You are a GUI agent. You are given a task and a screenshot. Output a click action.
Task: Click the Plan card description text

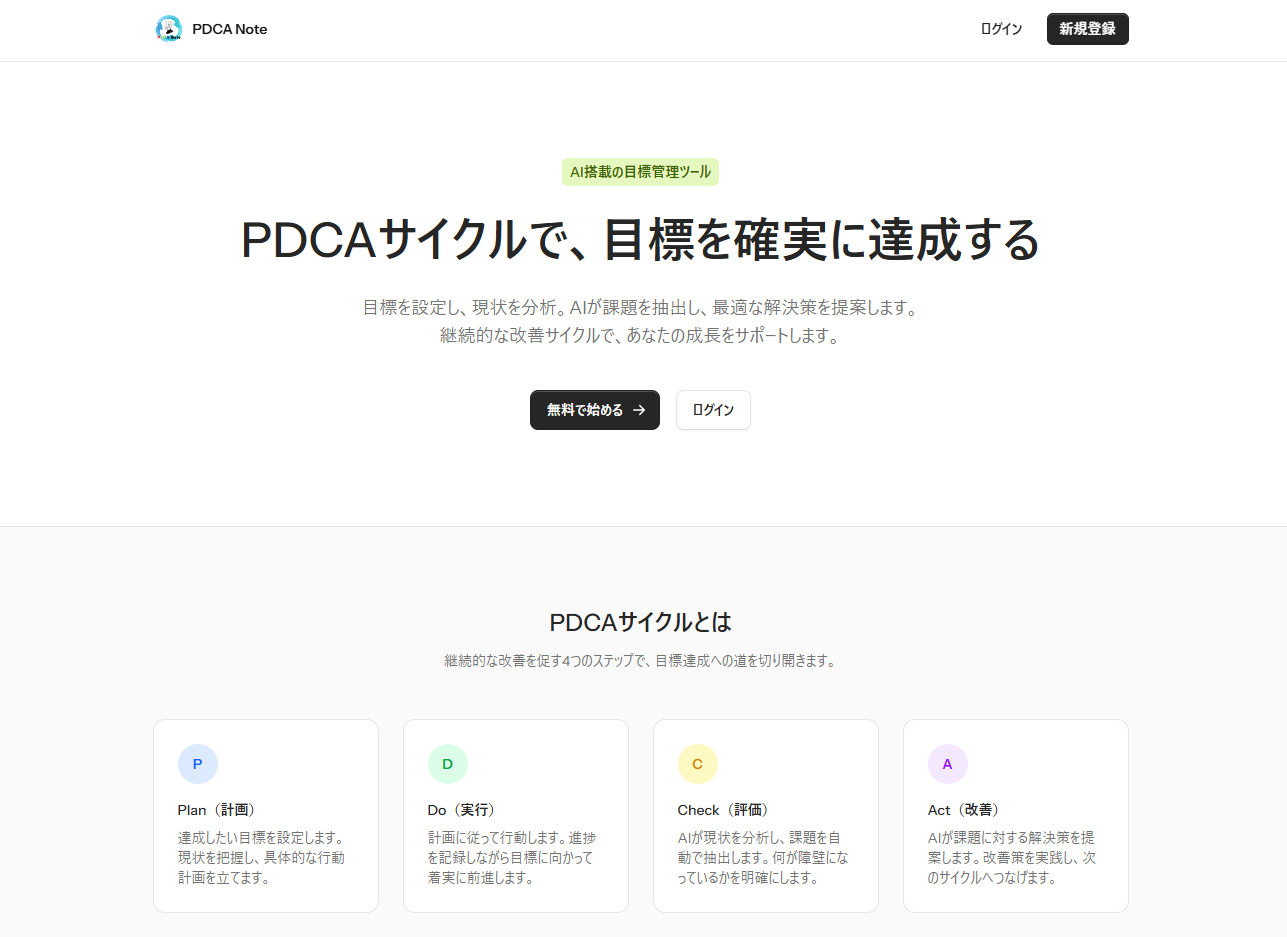(261, 858)
